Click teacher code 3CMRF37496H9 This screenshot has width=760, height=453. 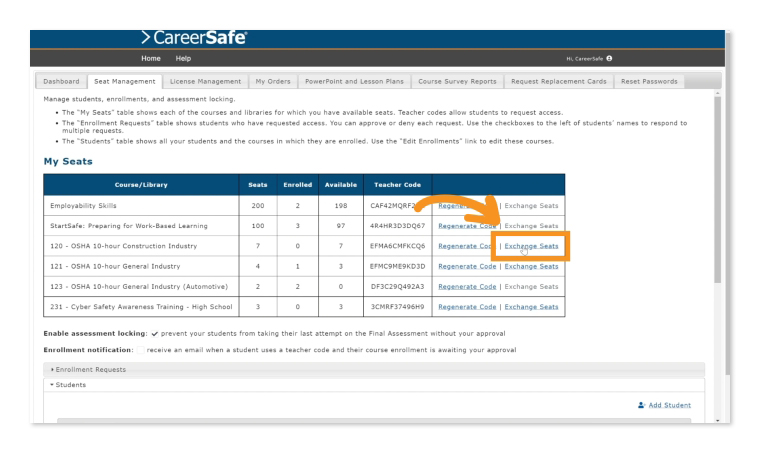point(397,307)
